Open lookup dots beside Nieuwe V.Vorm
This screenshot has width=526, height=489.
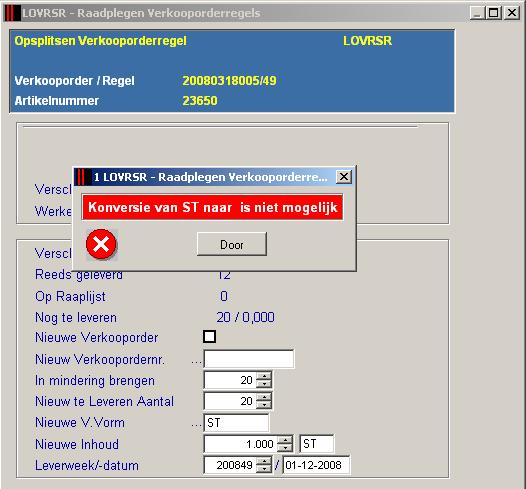coord(197,425)
